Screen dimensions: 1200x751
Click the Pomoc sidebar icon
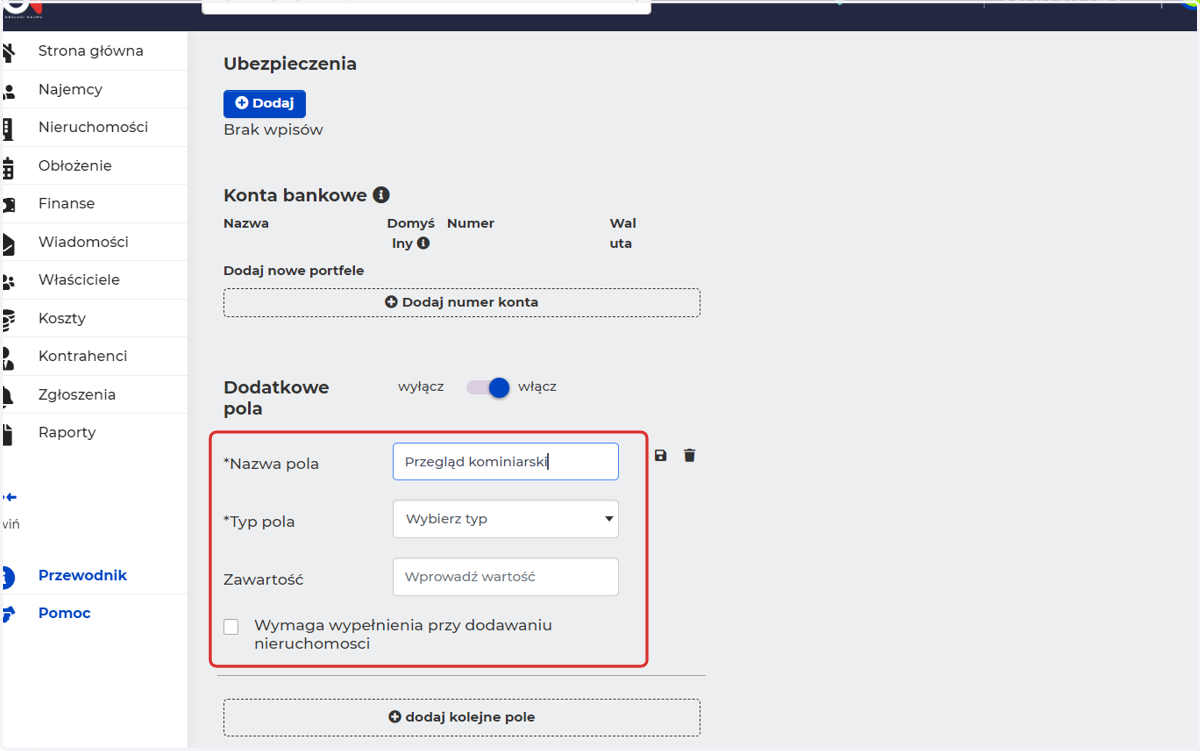(9, 614)
